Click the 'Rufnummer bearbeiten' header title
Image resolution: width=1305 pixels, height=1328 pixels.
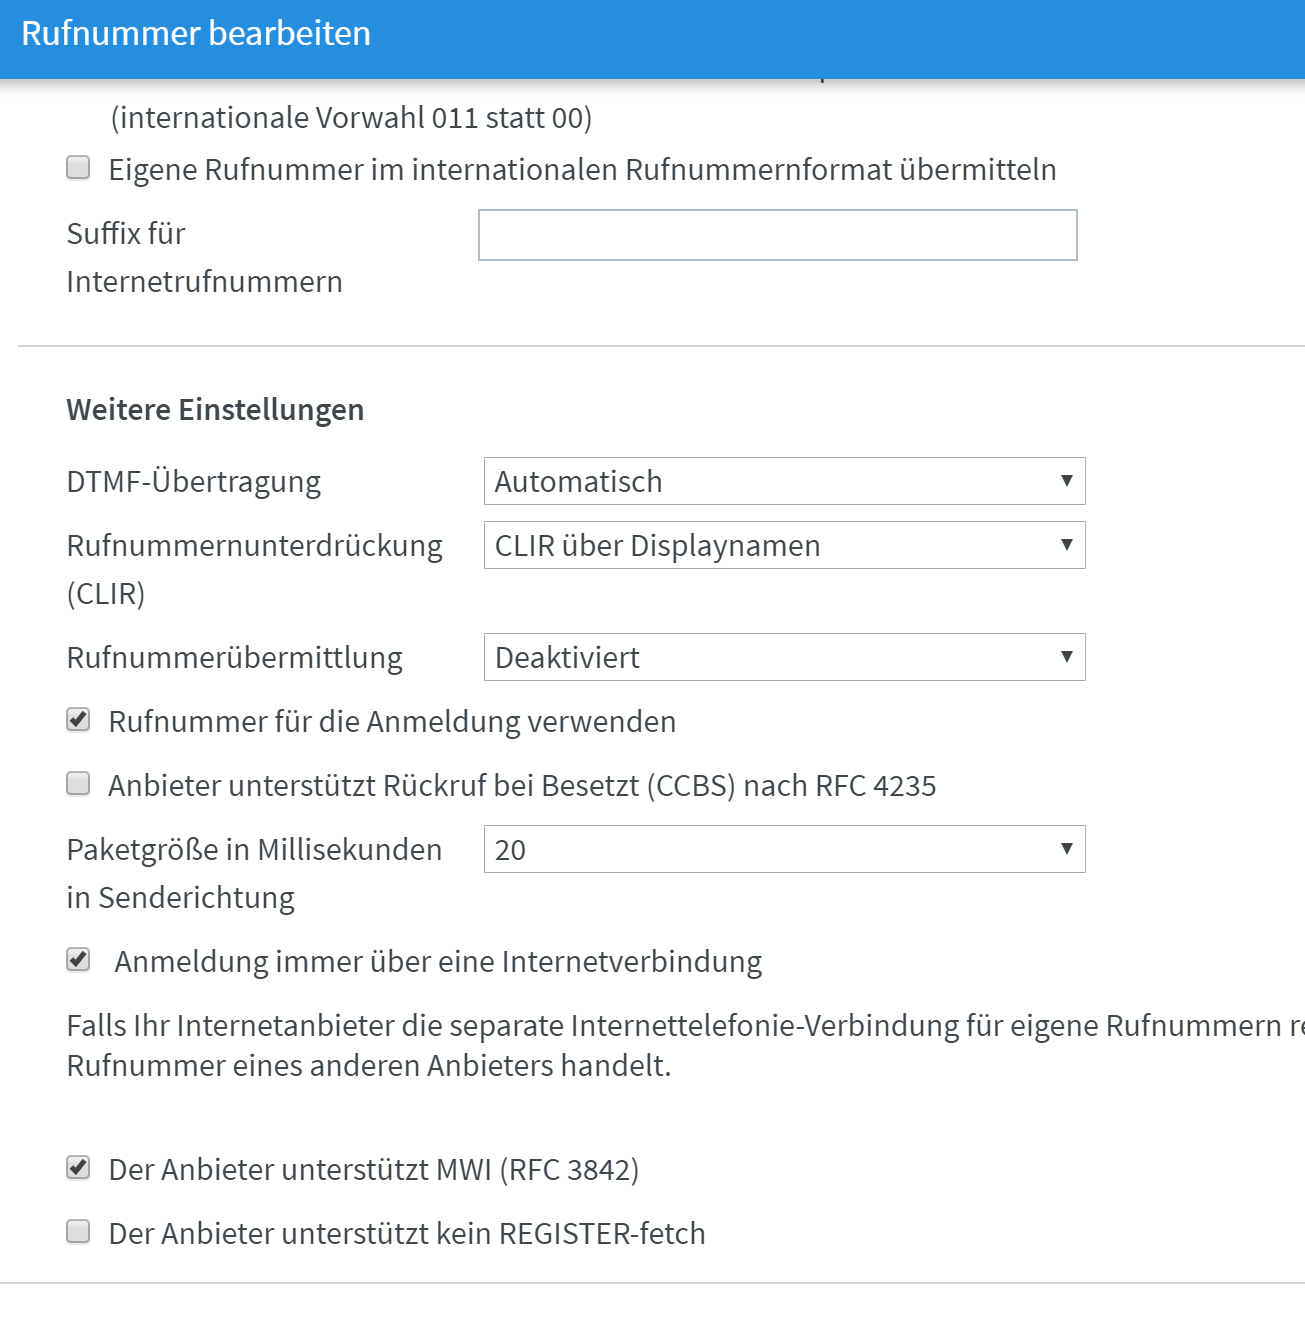tap(196, 34)
